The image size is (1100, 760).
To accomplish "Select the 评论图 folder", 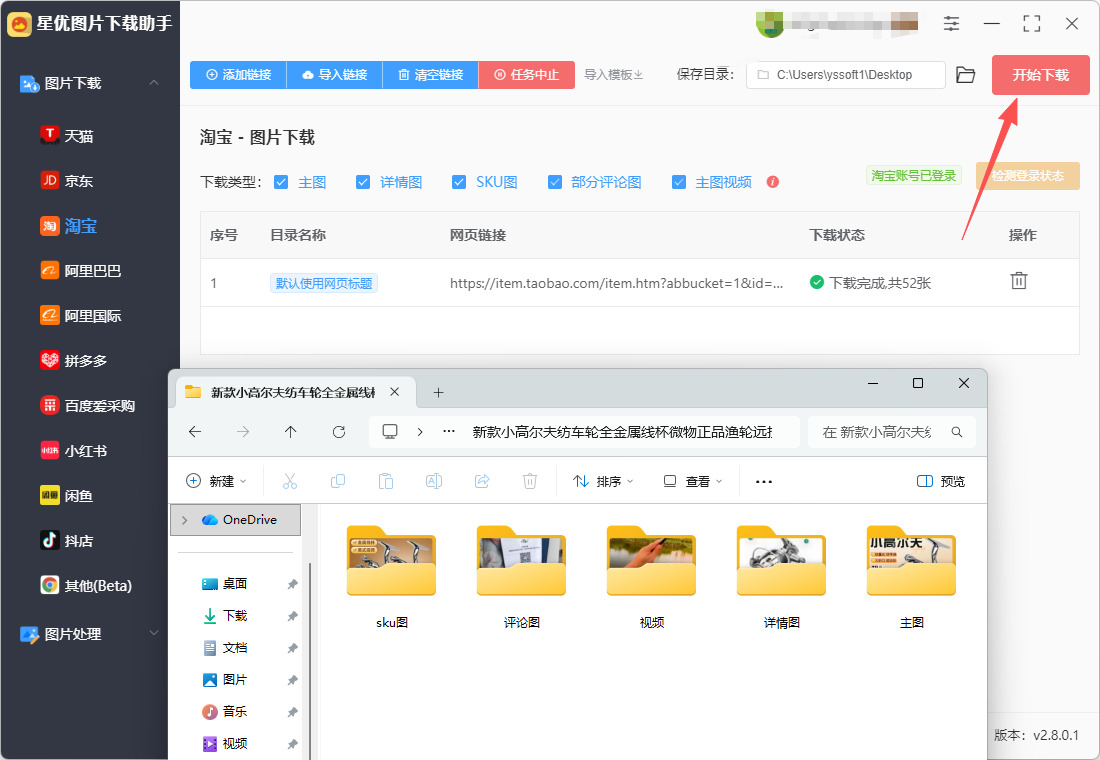I will (x=521, y=577).
